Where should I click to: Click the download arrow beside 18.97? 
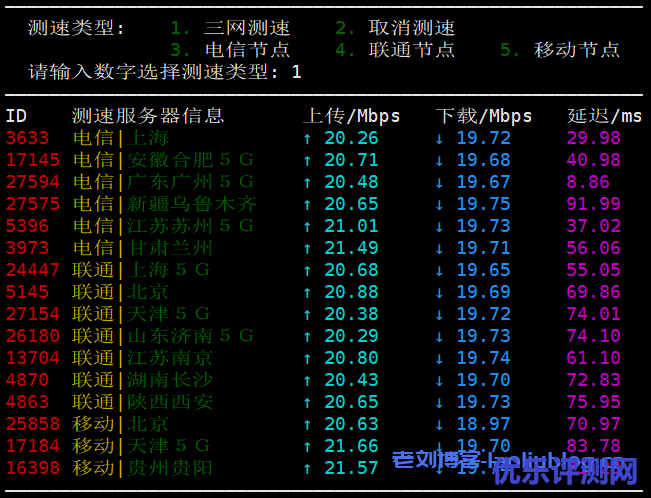click(439, 424)
